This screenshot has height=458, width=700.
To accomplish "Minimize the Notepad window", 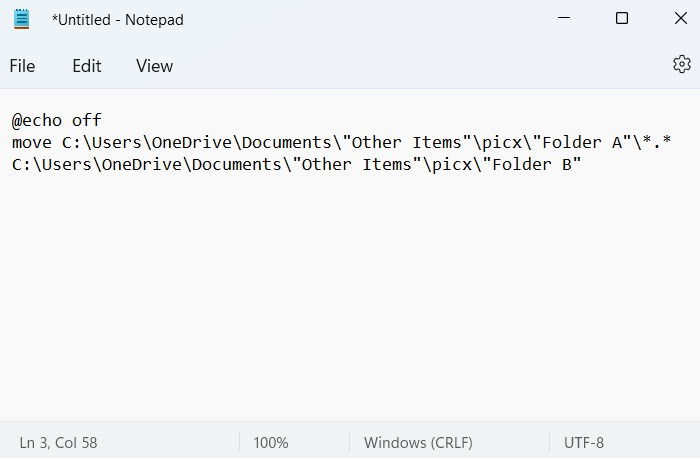I will pos(564,18).
